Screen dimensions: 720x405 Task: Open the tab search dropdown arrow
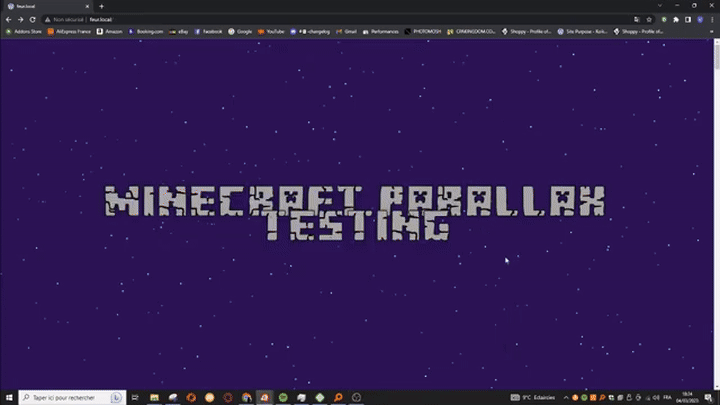pos(659,6)
